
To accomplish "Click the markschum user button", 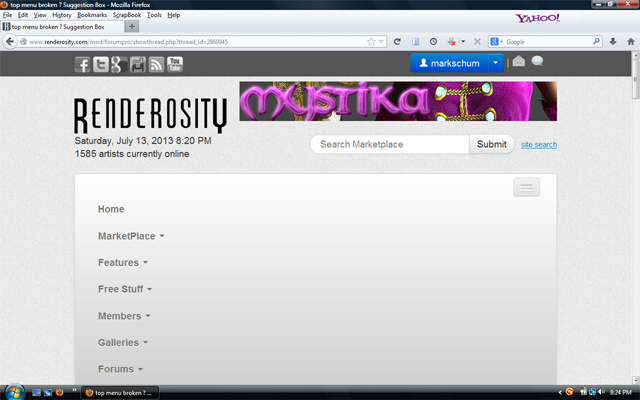I will [449, 63].
